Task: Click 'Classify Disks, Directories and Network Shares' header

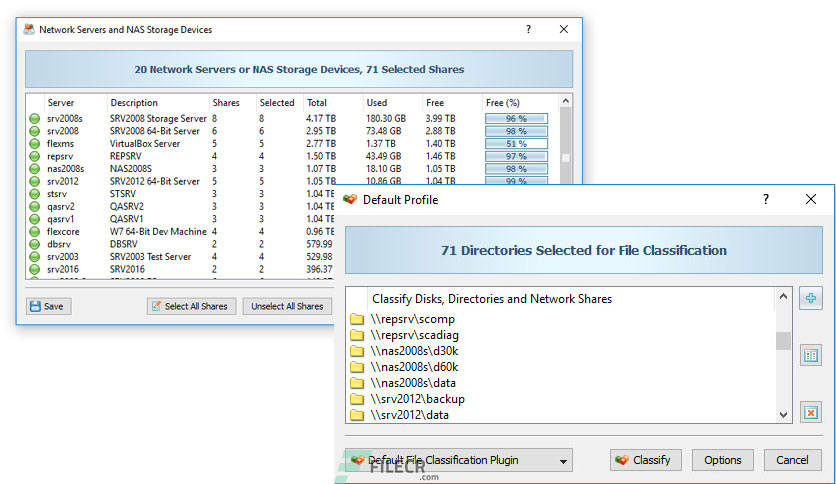Action: [x=492, y=299]
